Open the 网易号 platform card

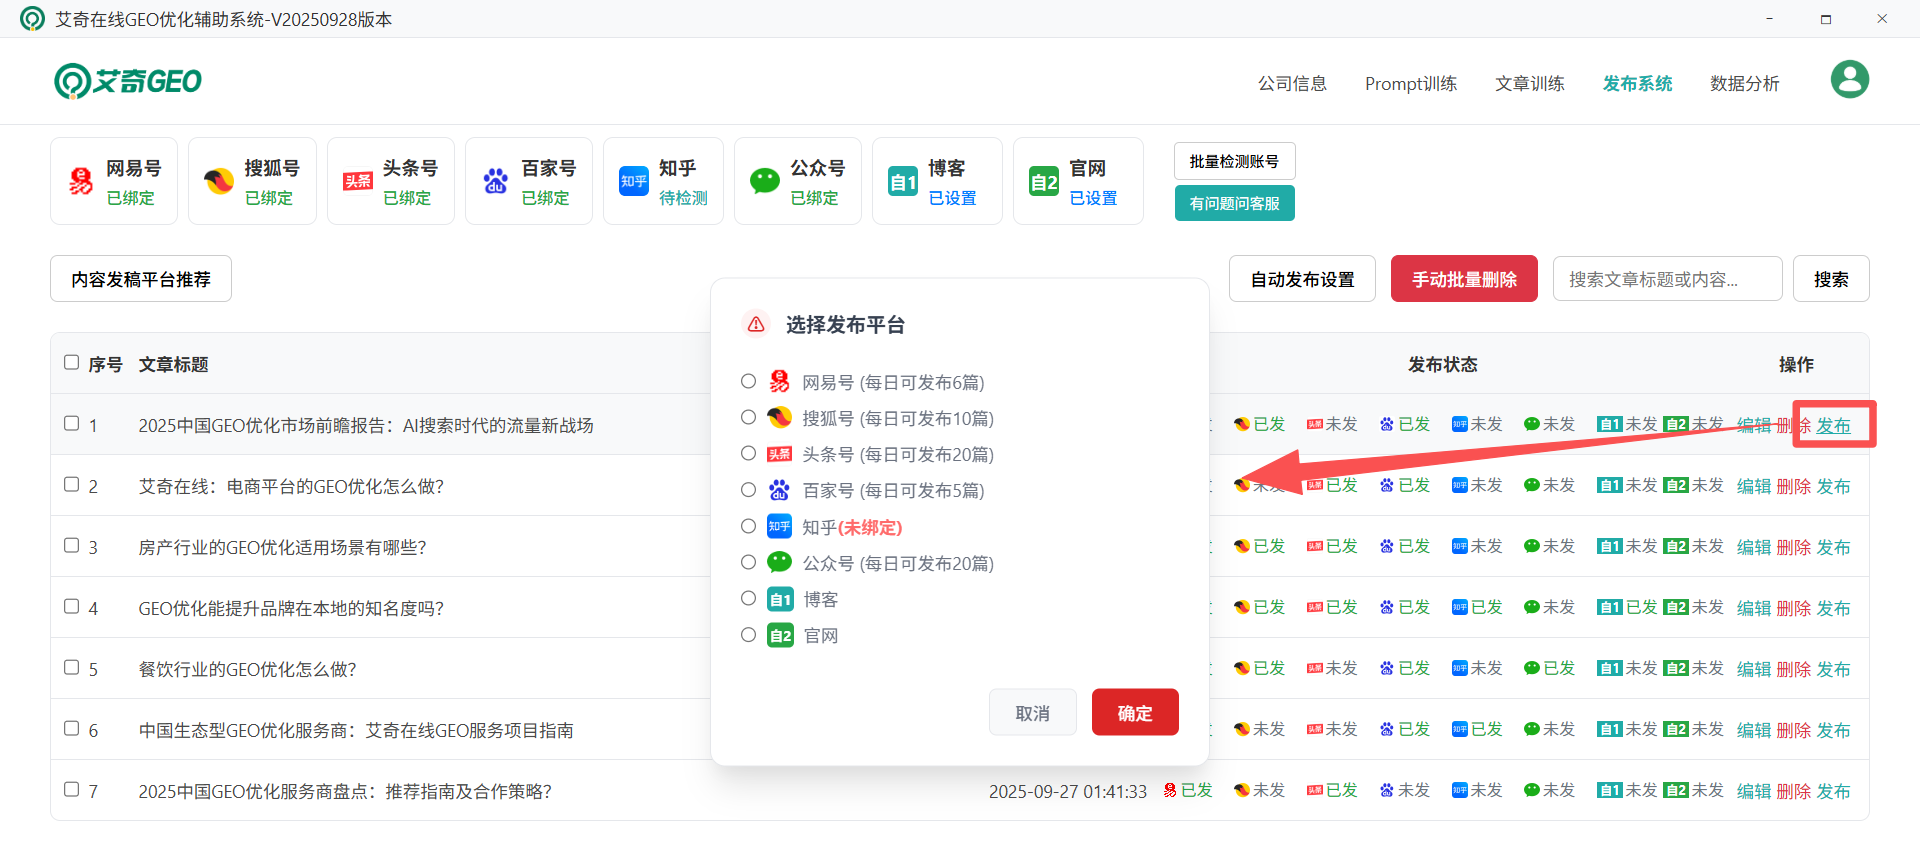tap(114, 181)
